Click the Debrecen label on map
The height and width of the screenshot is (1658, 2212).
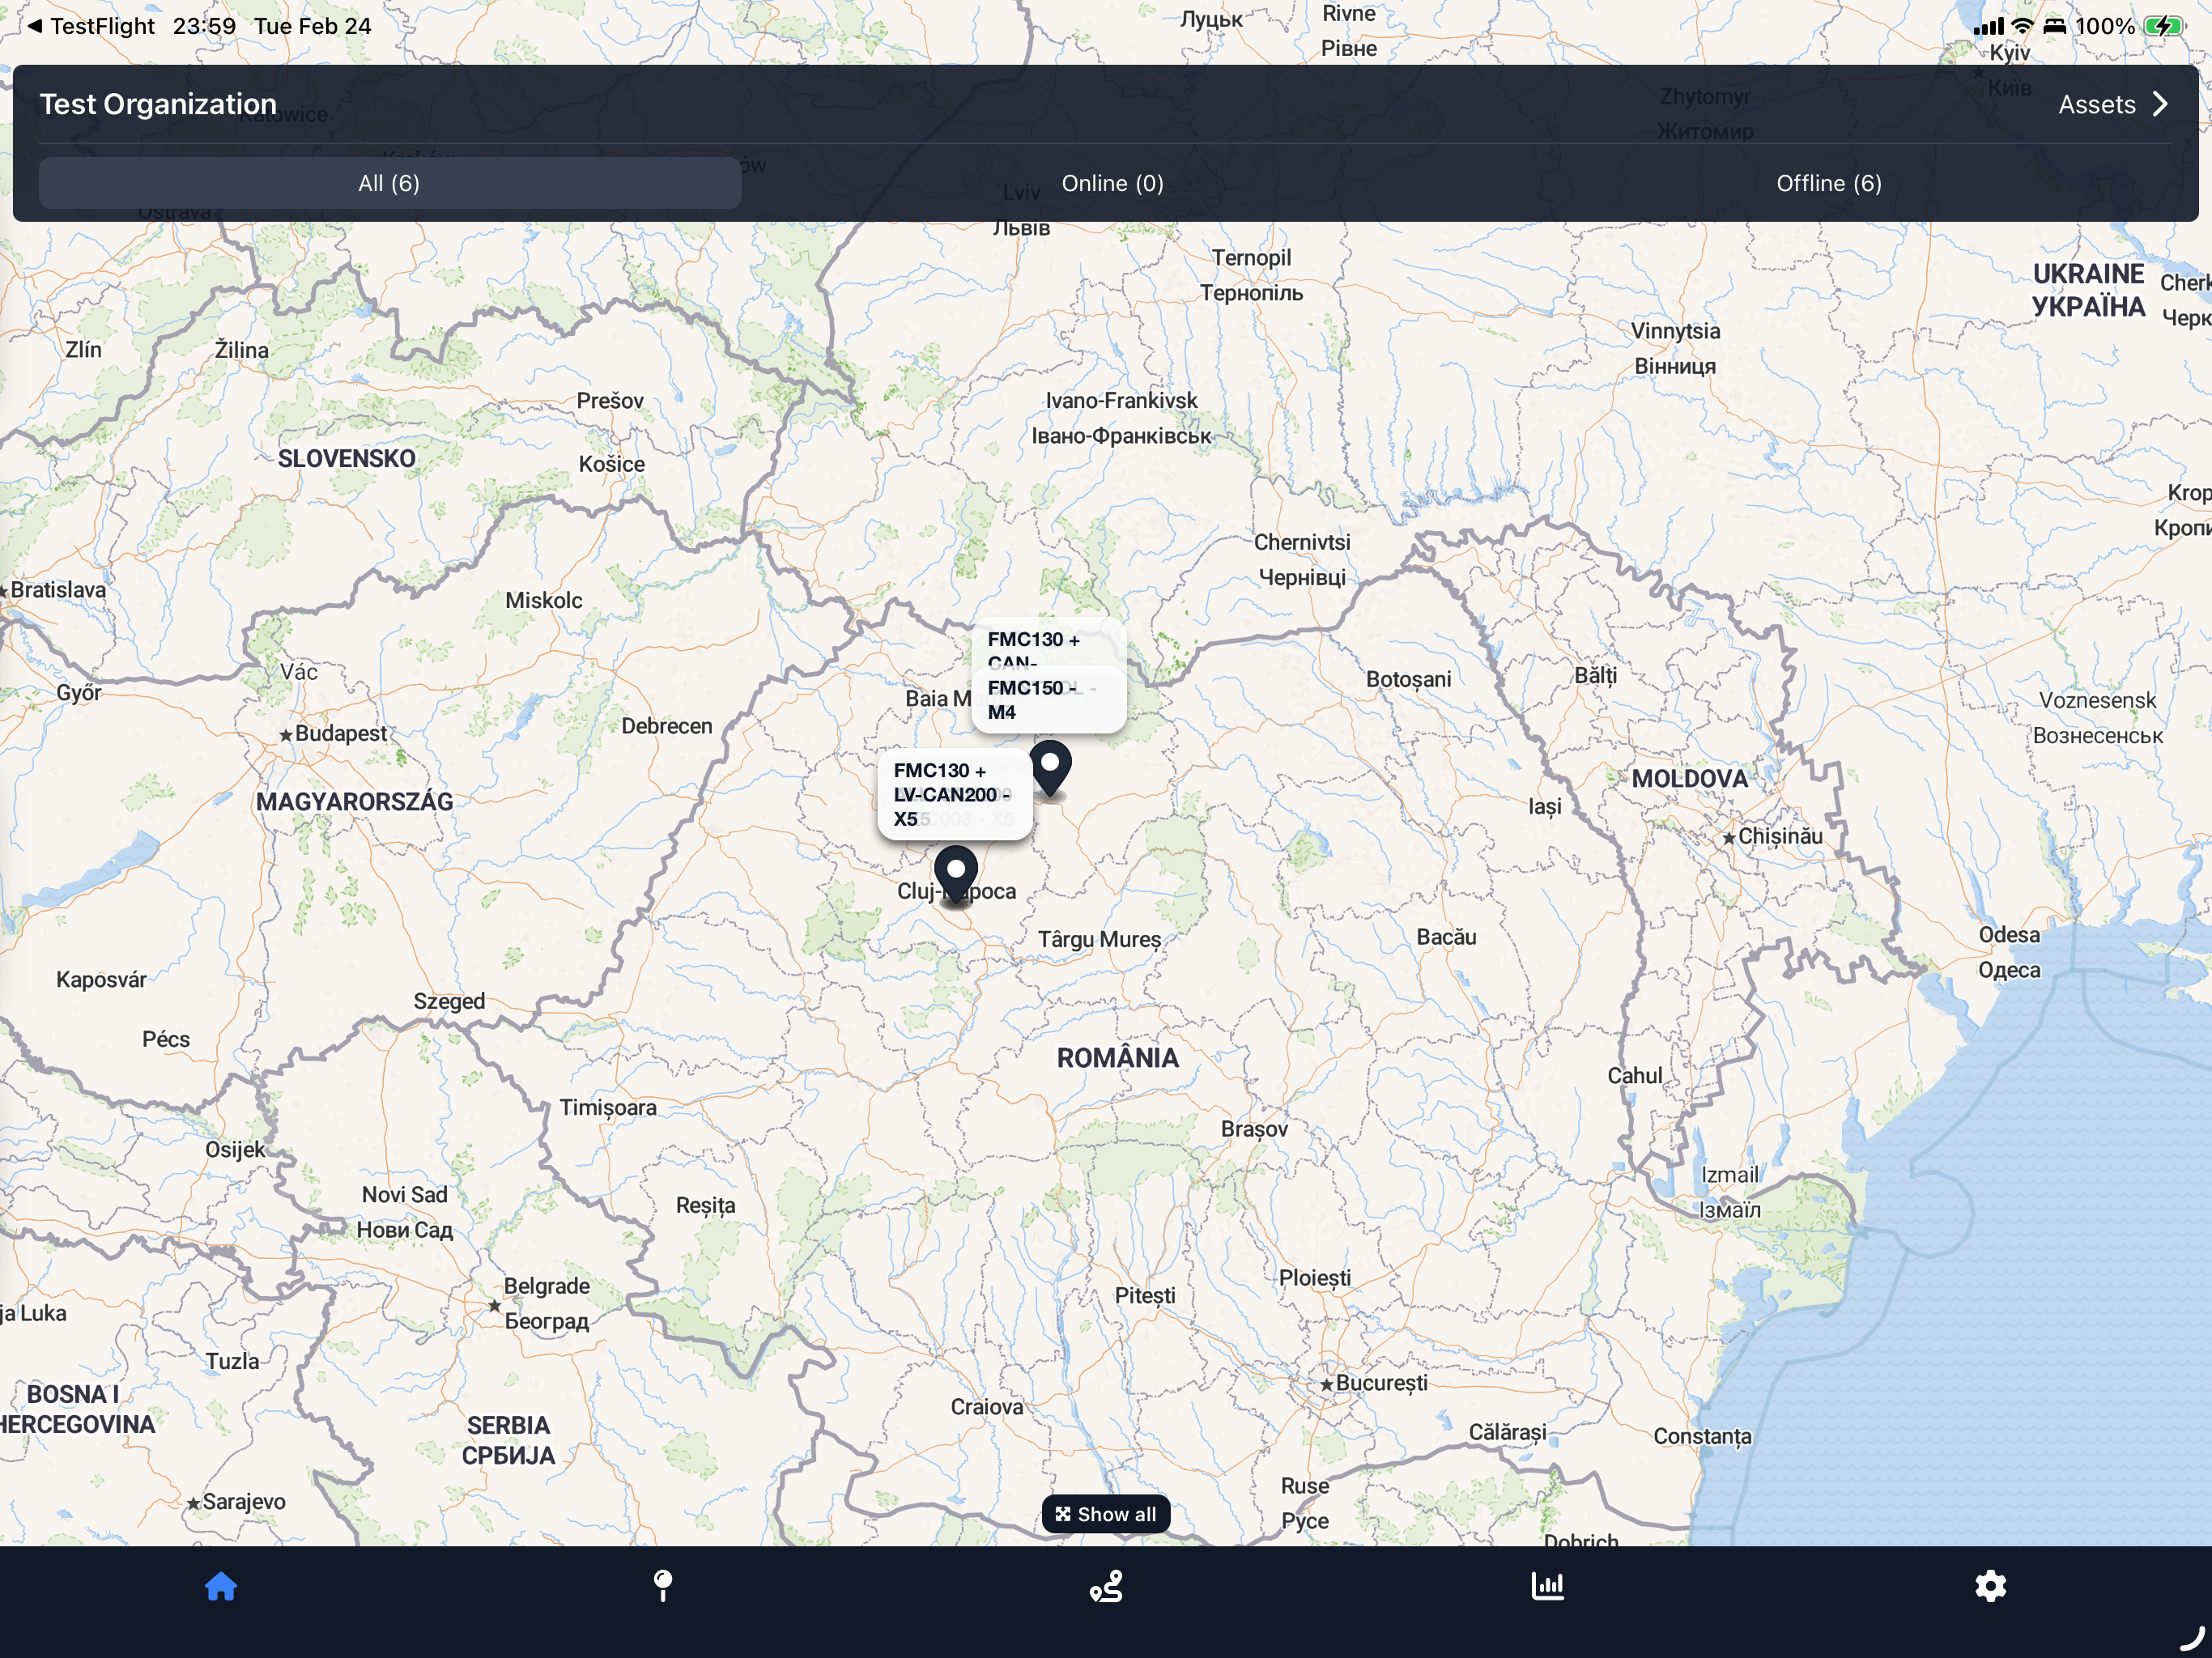667,726
